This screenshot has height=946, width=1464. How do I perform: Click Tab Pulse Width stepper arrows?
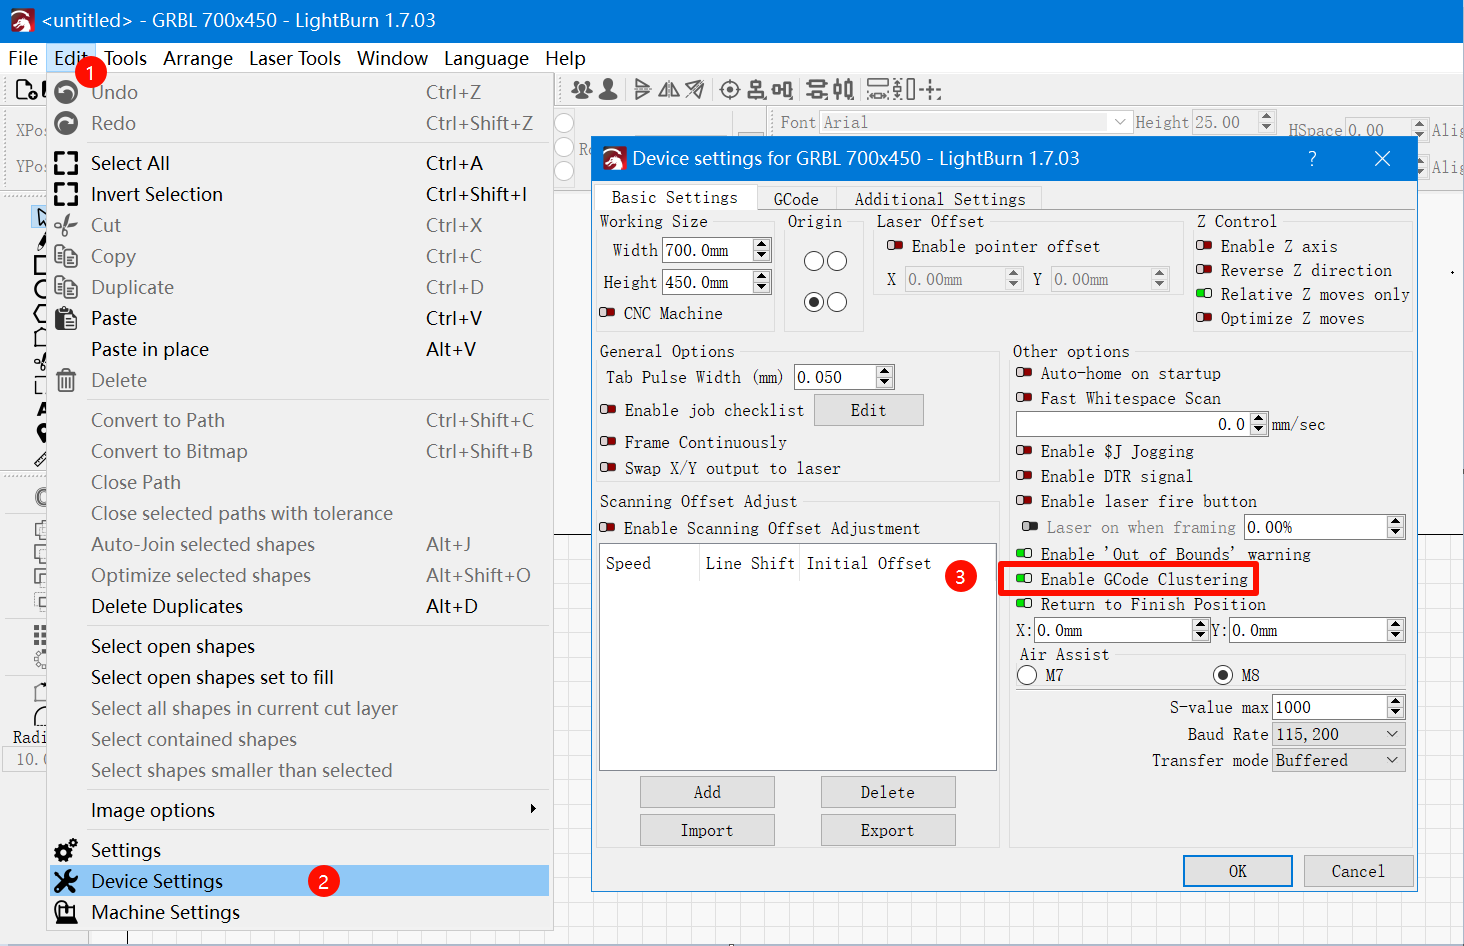coord(884,377)
